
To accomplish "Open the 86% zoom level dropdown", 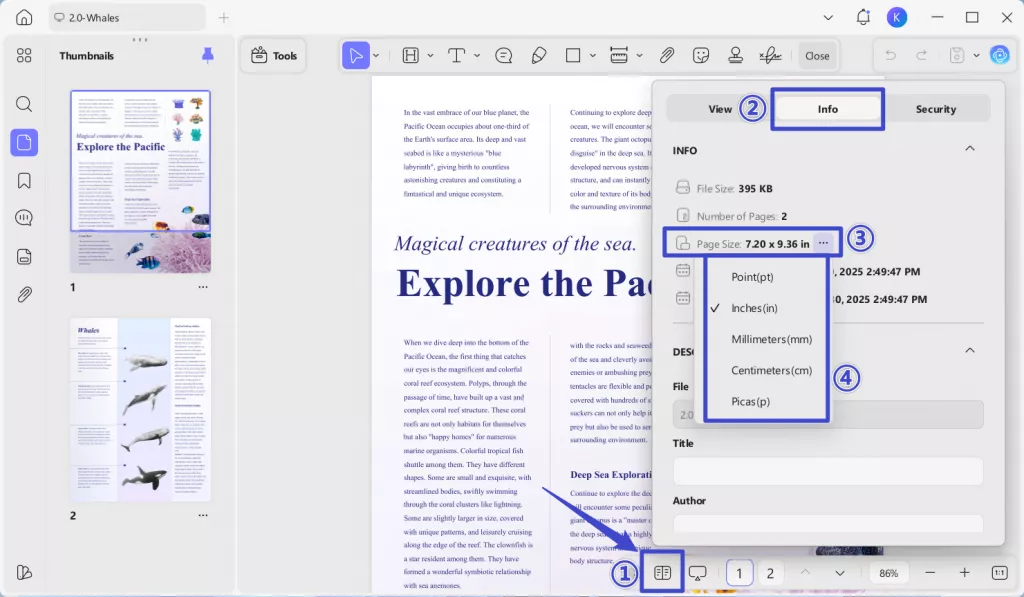I will pyautogui.click(x=888, y=573).
